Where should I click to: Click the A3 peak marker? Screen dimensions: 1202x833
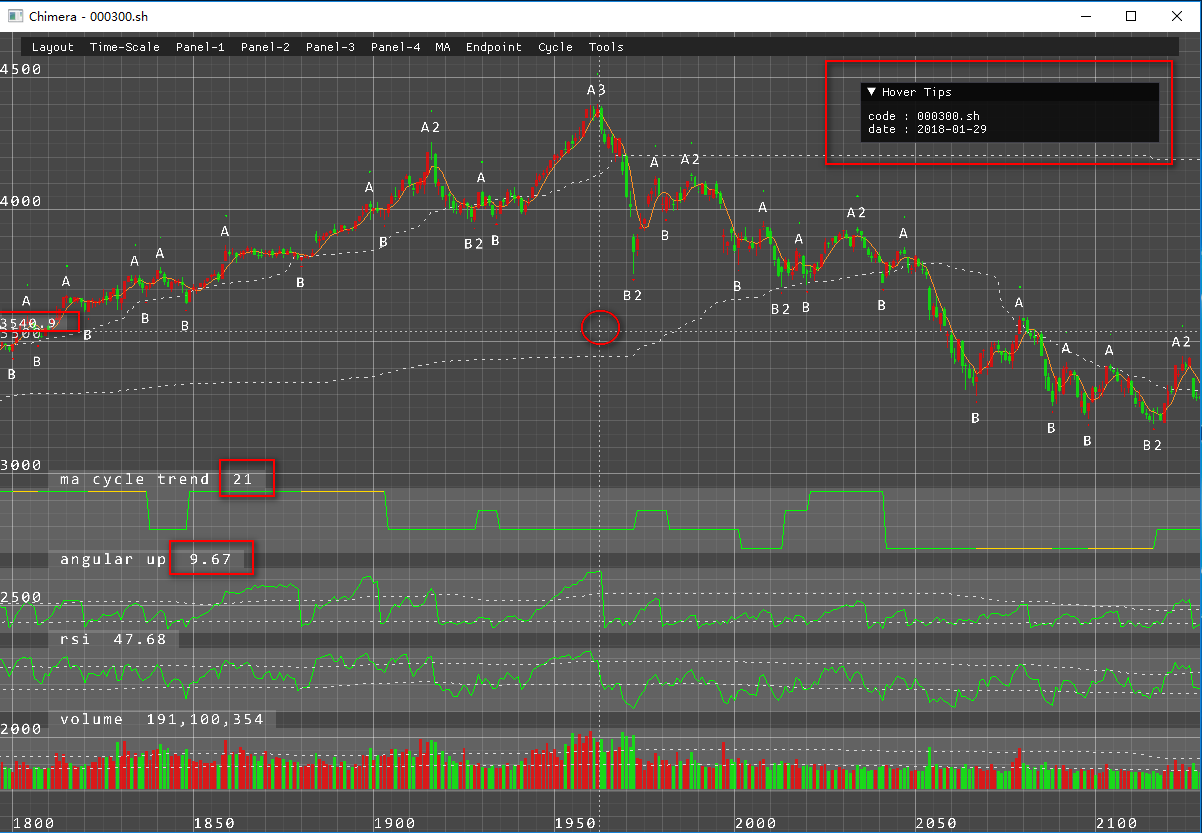pos(596,90)
